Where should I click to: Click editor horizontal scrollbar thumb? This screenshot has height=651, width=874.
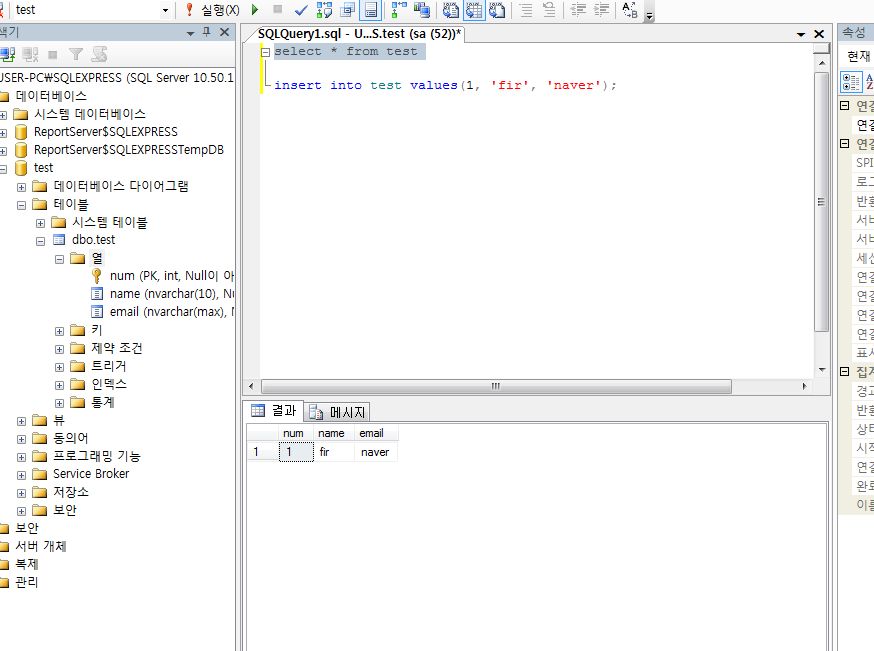pyautogui.click(x=496, y=386)
